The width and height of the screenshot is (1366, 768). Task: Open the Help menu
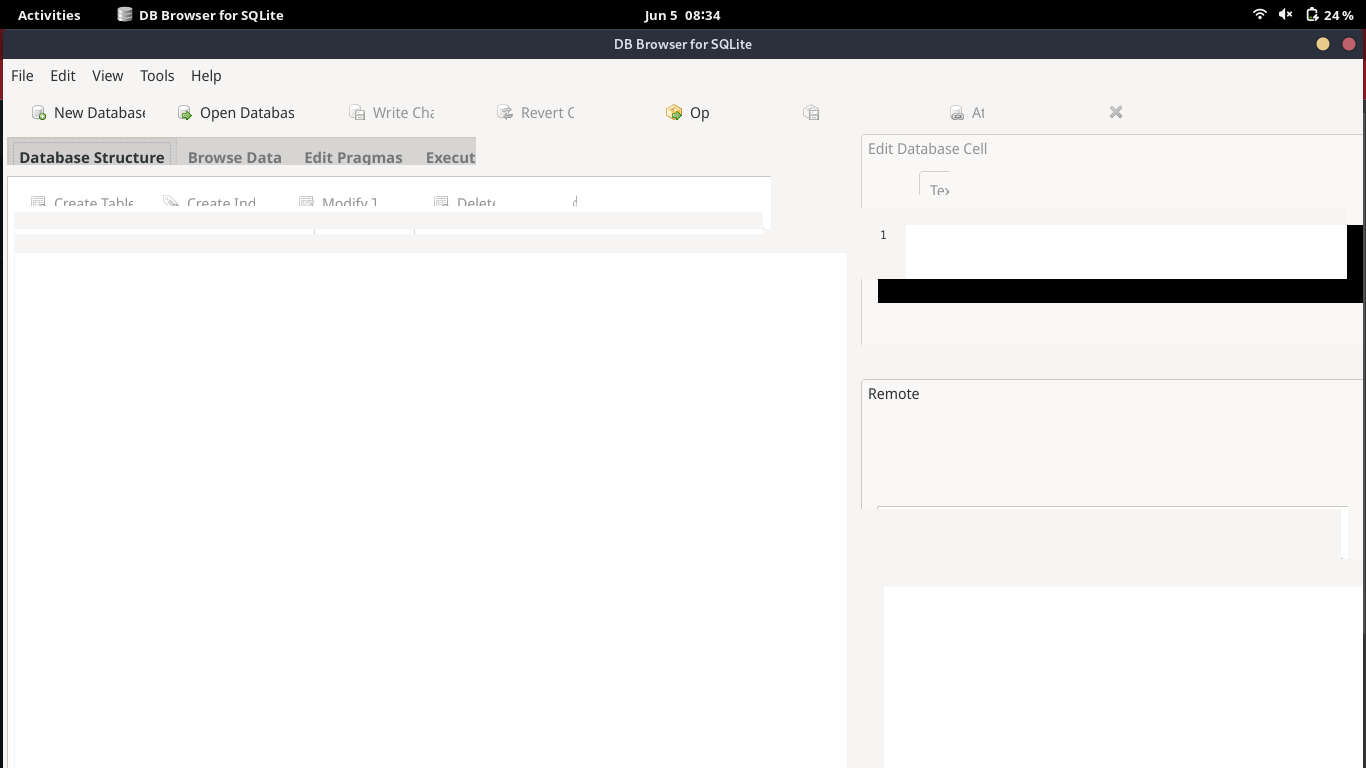(206, 76)
